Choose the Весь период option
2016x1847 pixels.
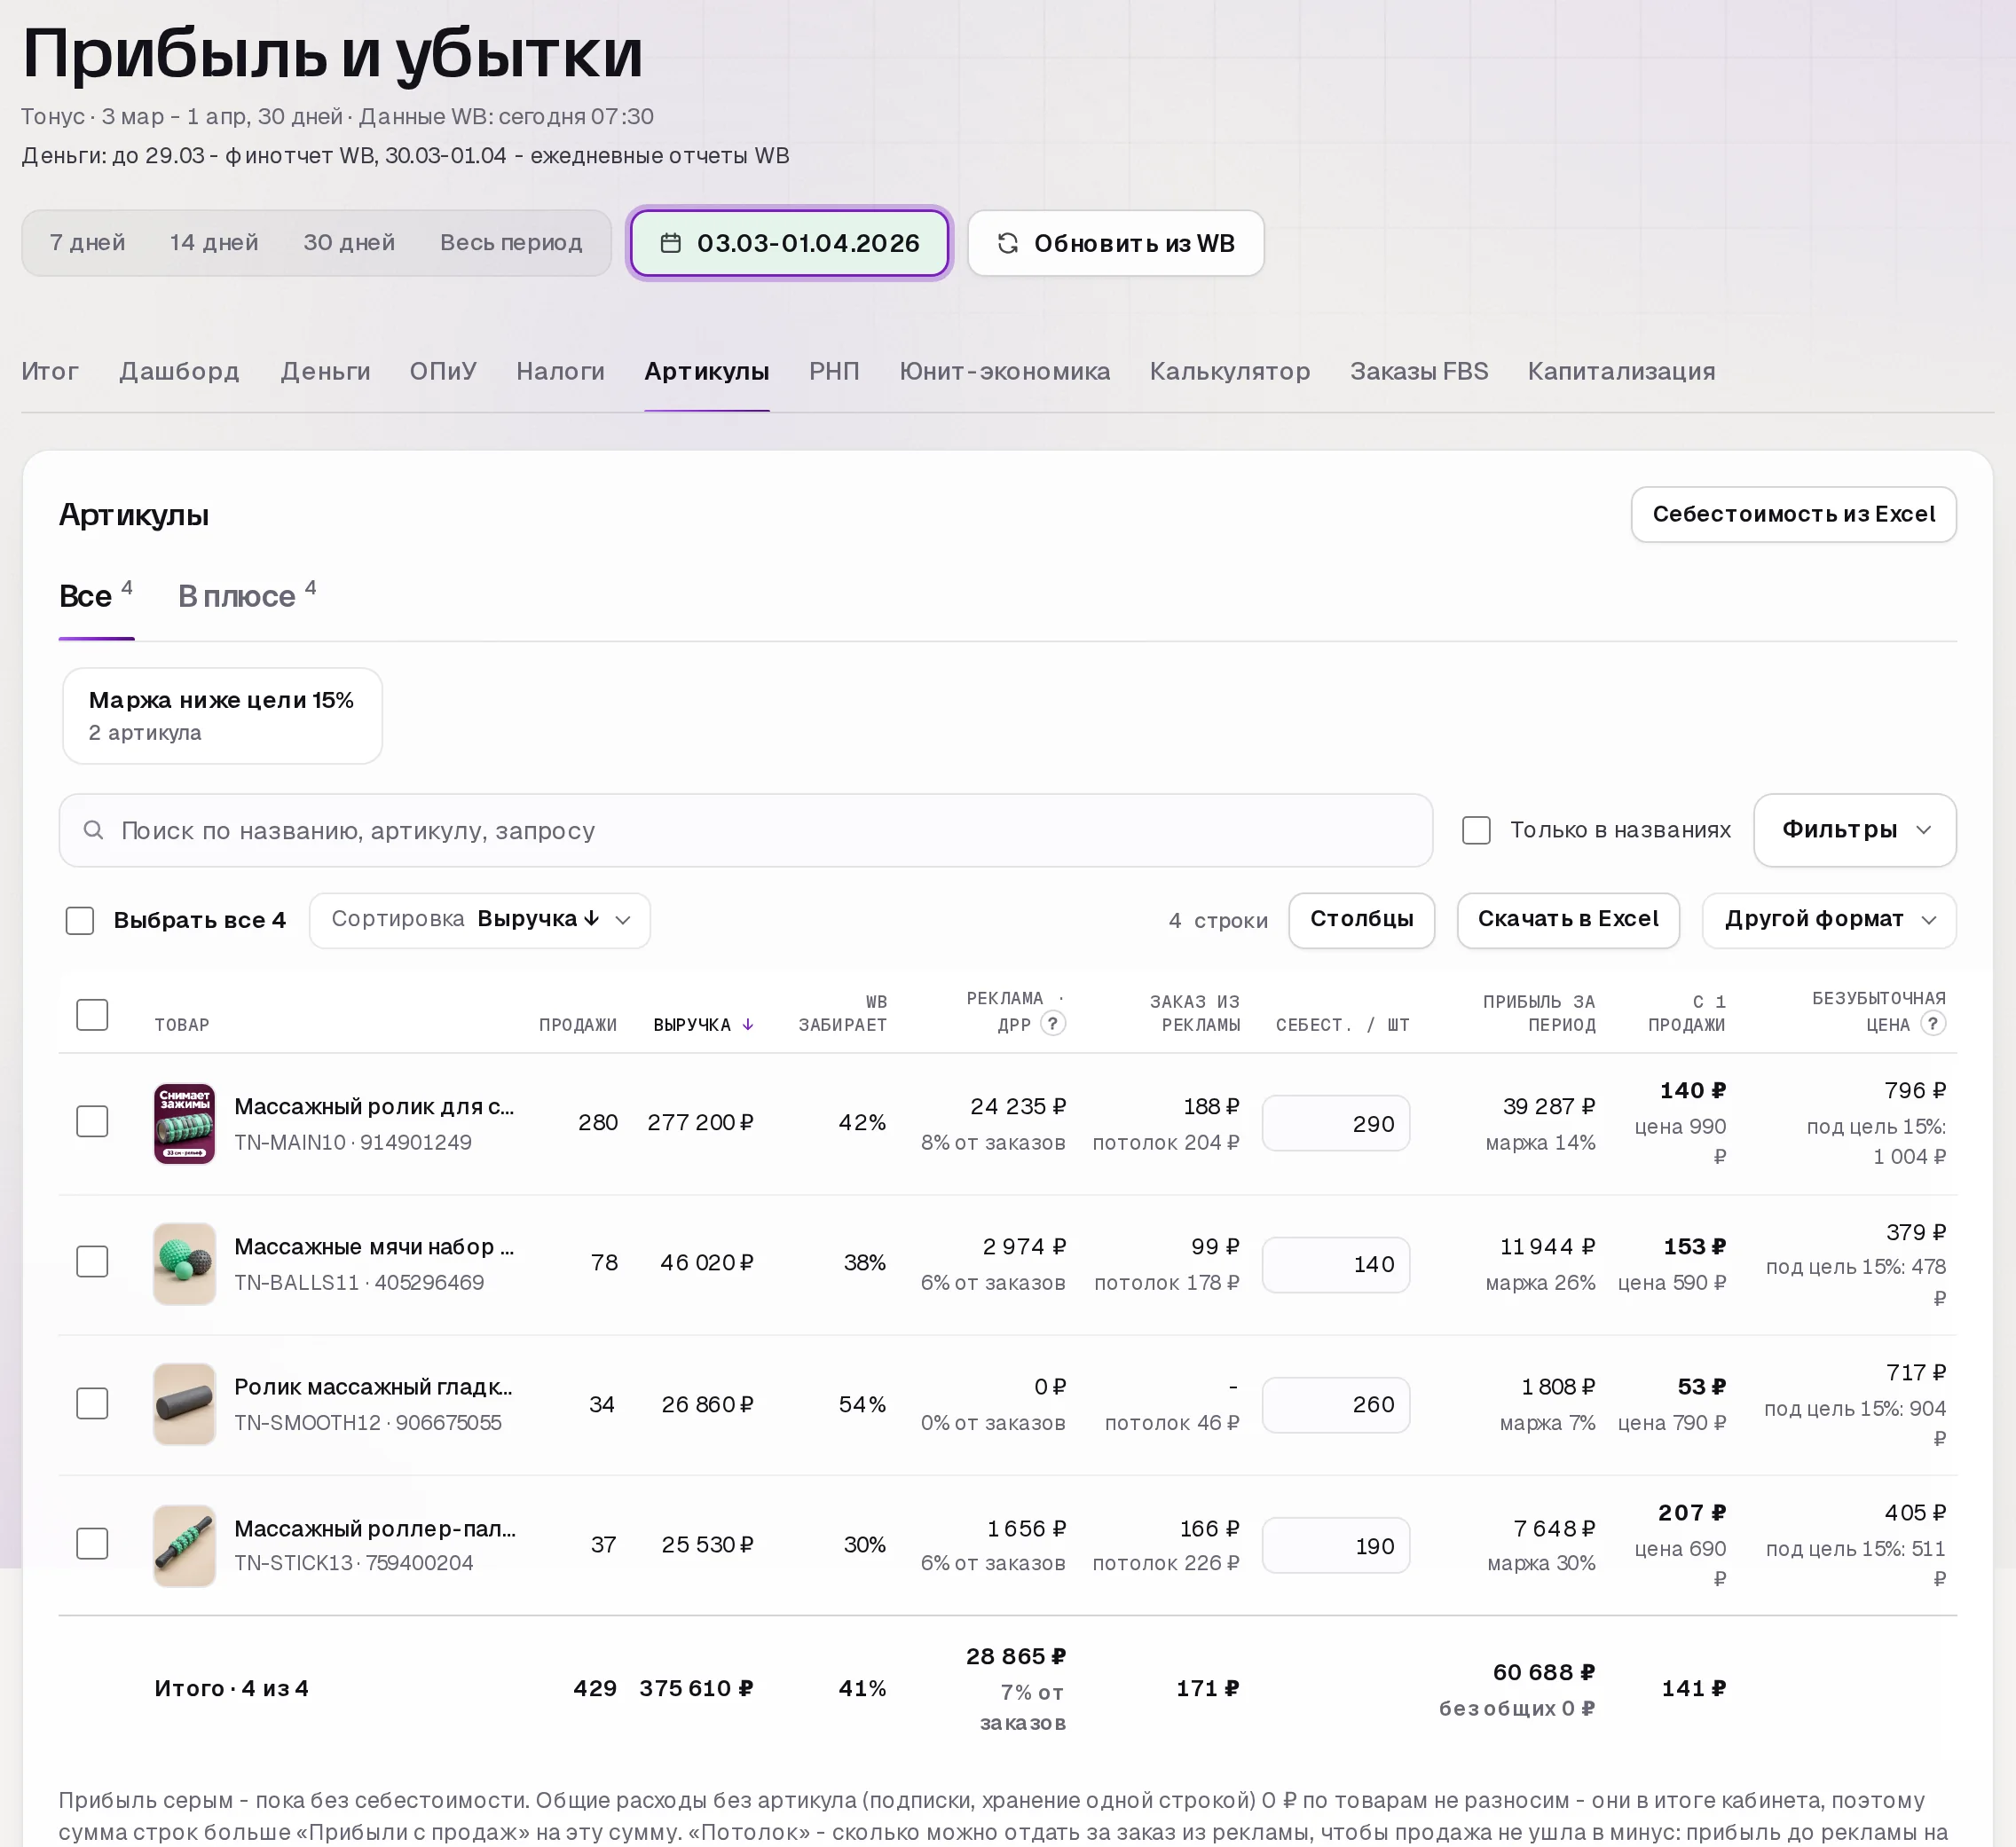[x=511, y=243]
